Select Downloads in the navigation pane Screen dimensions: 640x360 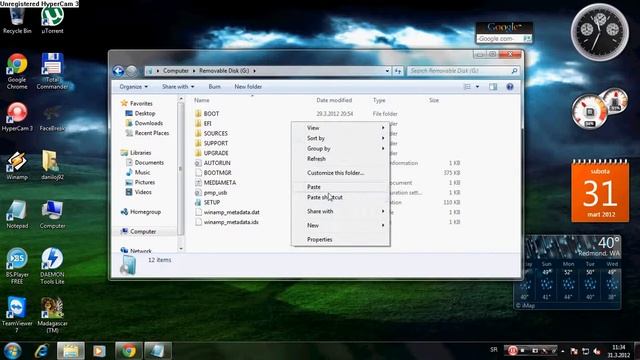pyautogui.click(x=144, y=123)
